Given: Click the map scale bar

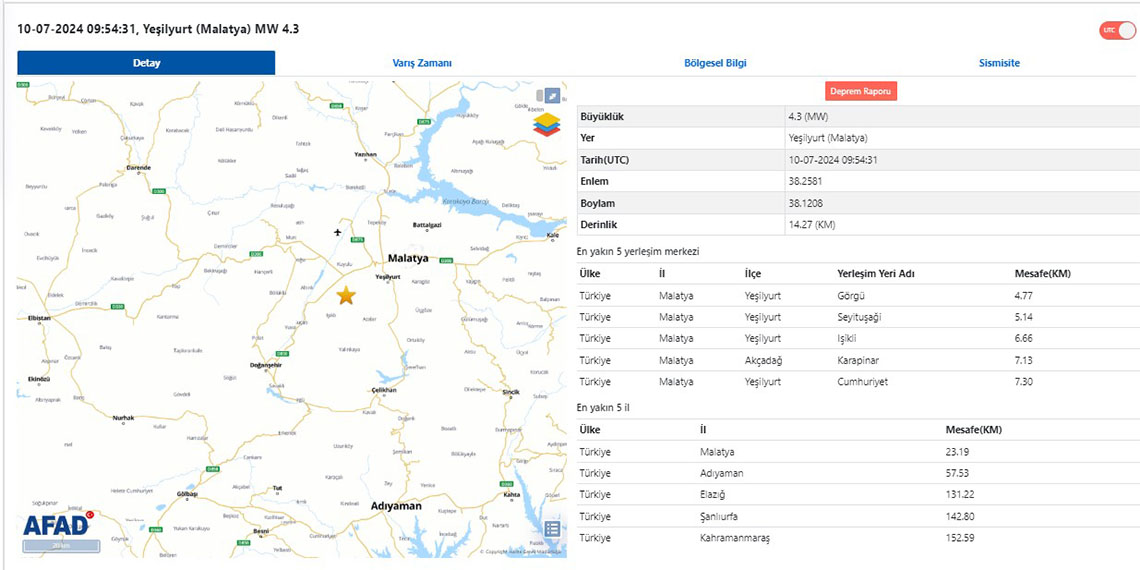Looking at the screenshot, I should pyautogui.click(x=61, y=546).
